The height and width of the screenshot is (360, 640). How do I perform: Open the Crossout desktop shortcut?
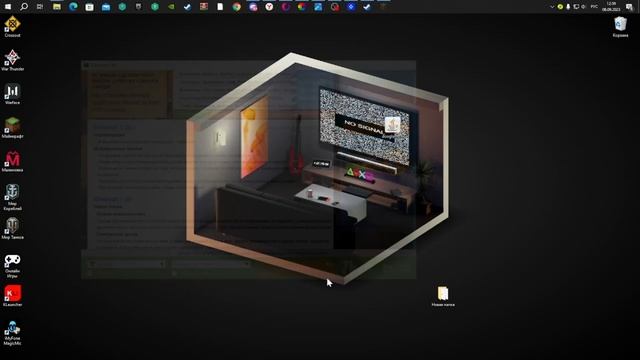click(12, 27)
